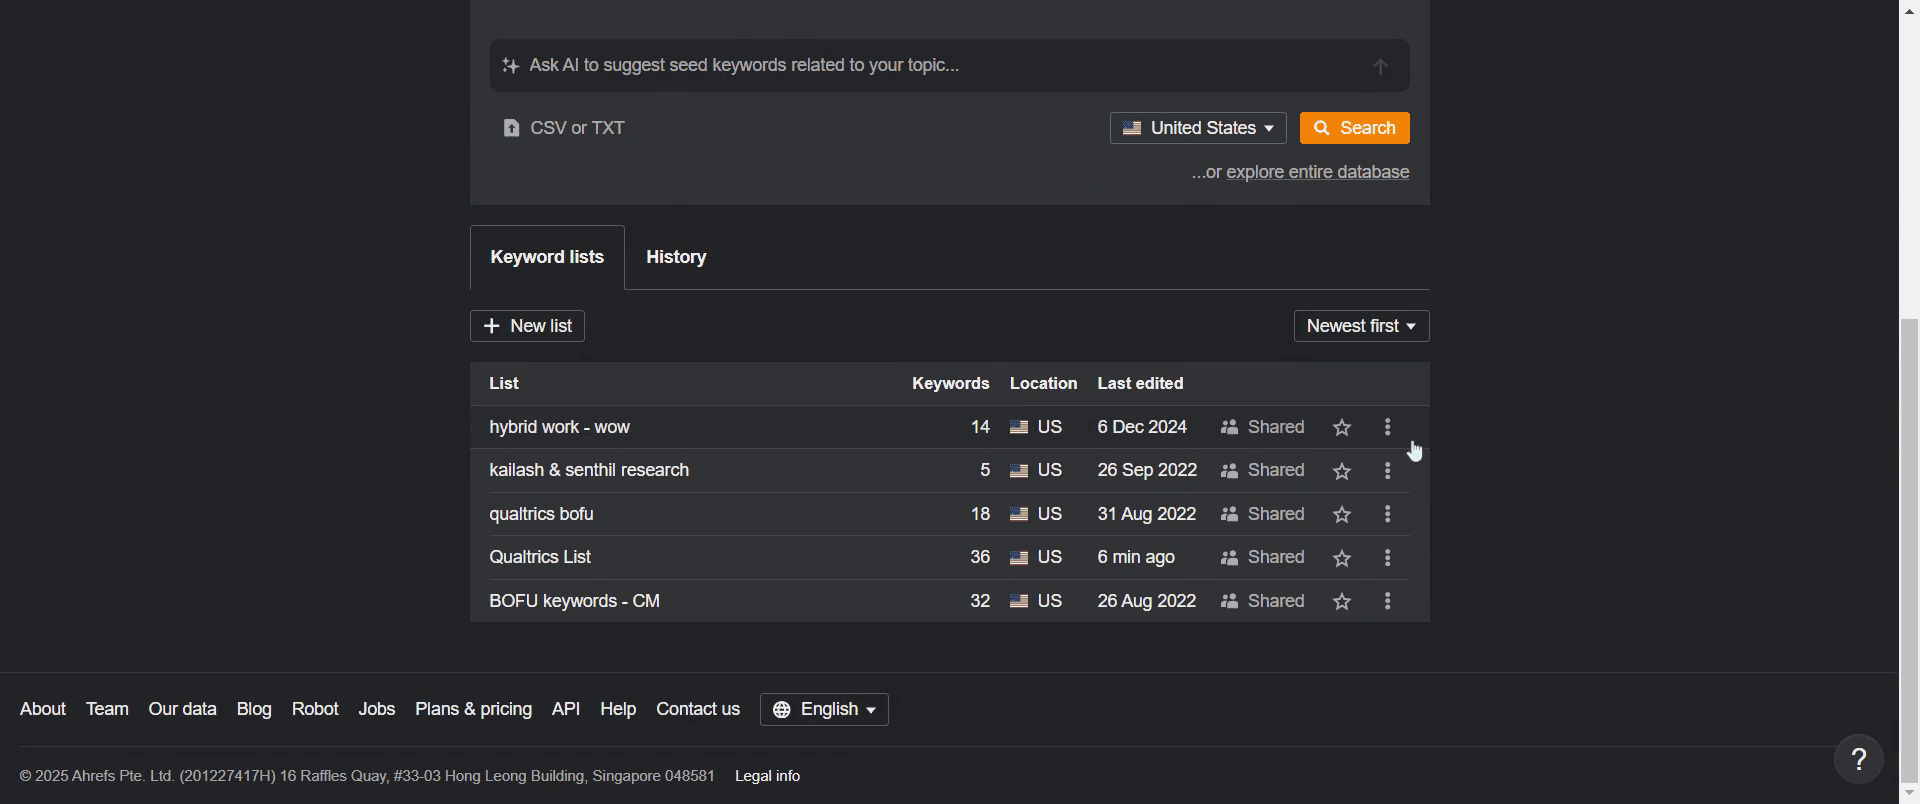The image size is (1920, 804).
Task: Open the About footer link
Action: click(43, 710)
